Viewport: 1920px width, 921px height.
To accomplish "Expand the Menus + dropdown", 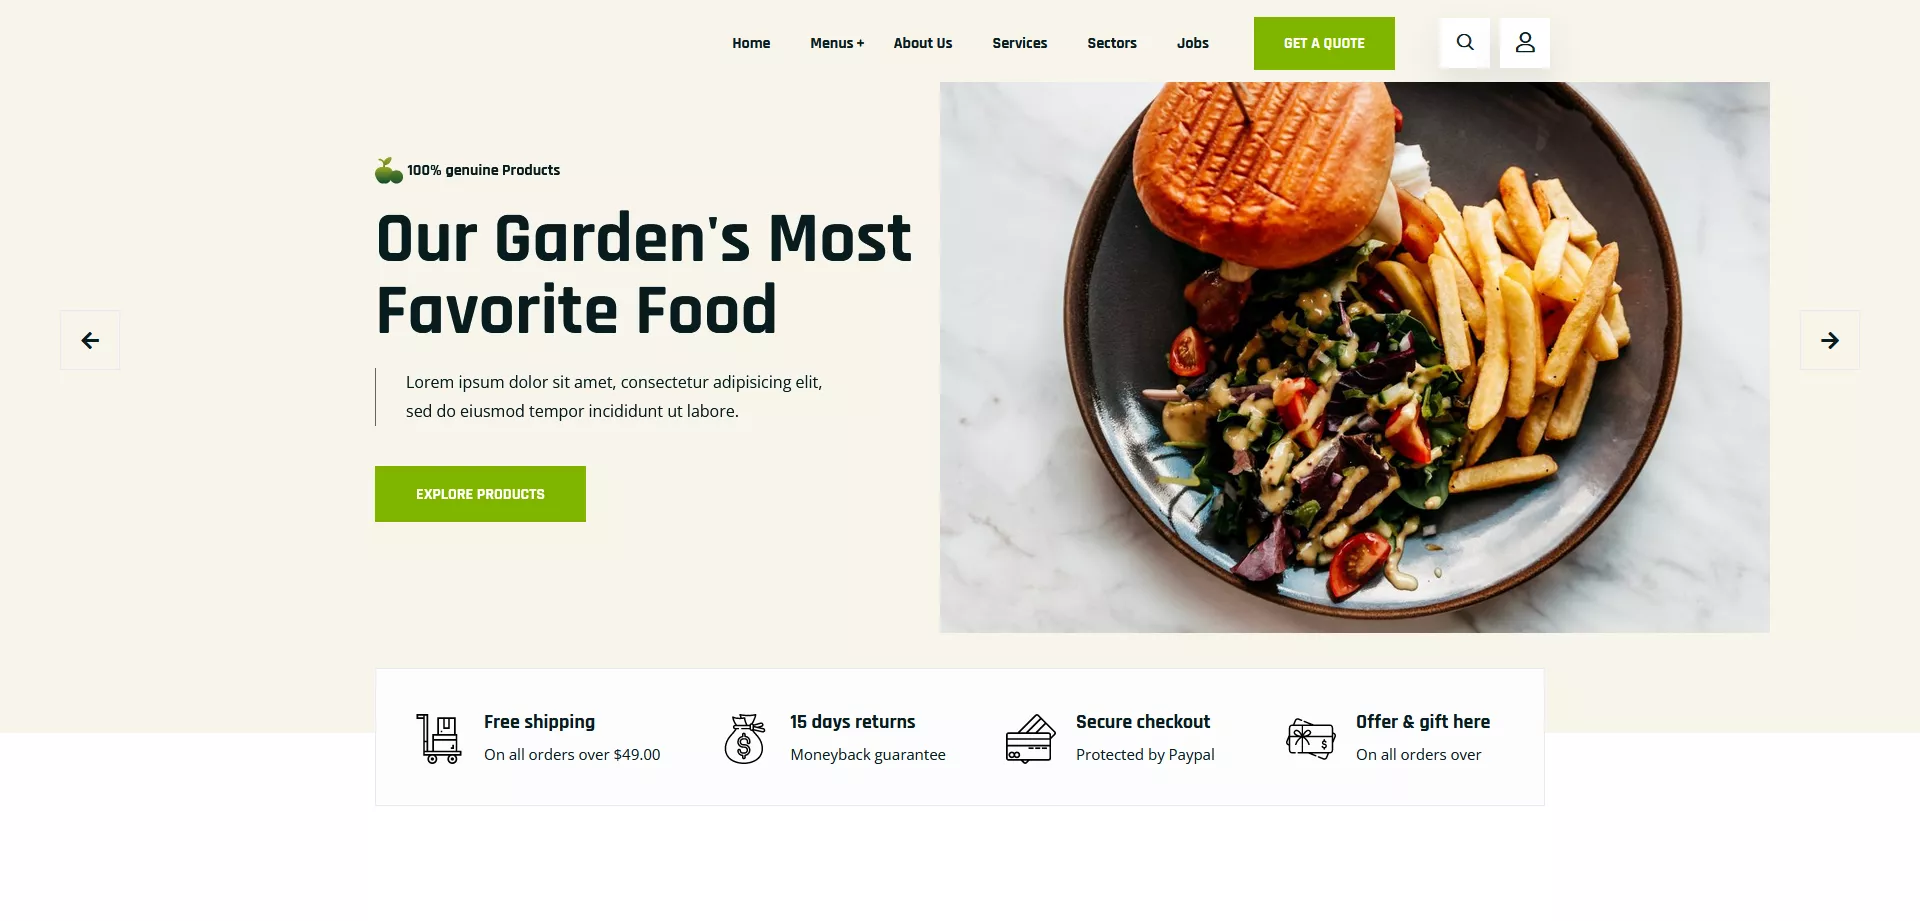I will click(x=837, y=43).
